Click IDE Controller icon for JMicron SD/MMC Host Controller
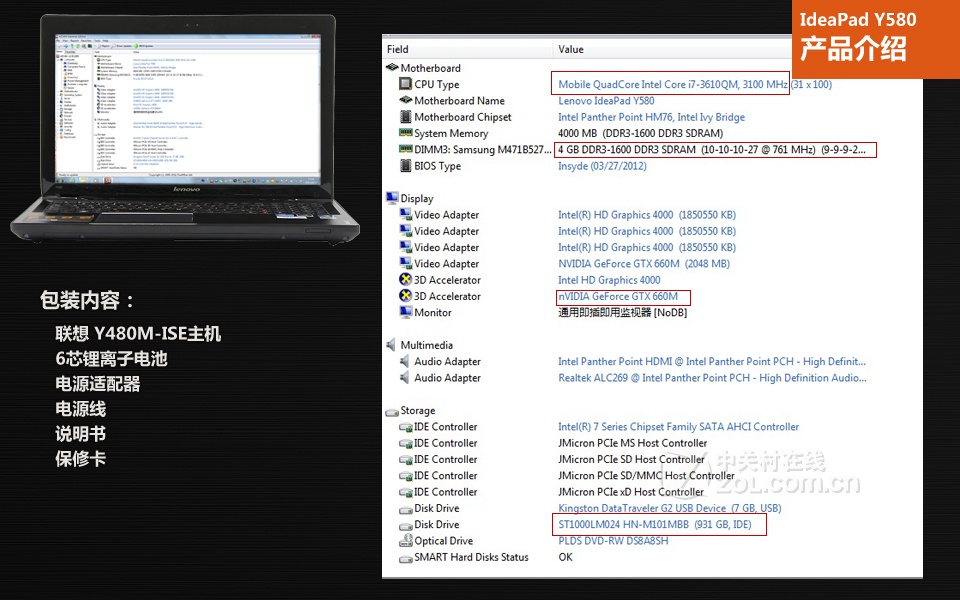Viewport: 960px width, 600px height. [405, 476]
